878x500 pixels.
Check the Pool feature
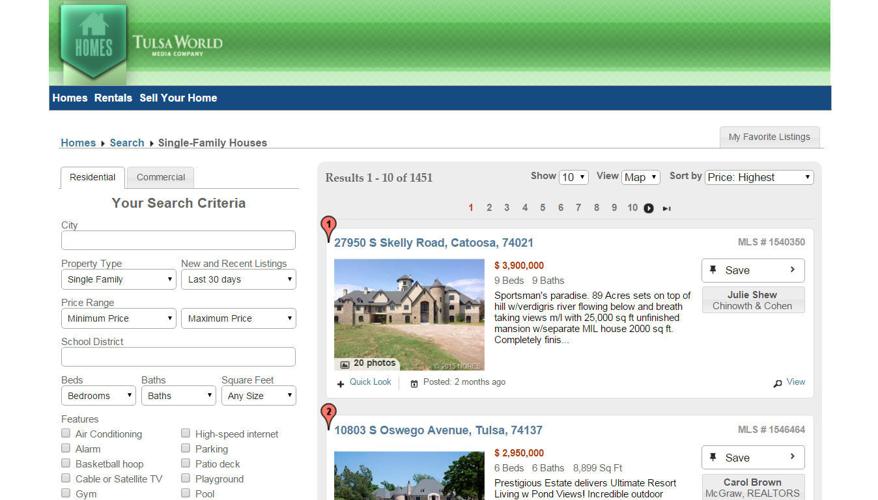pos(185,493)
